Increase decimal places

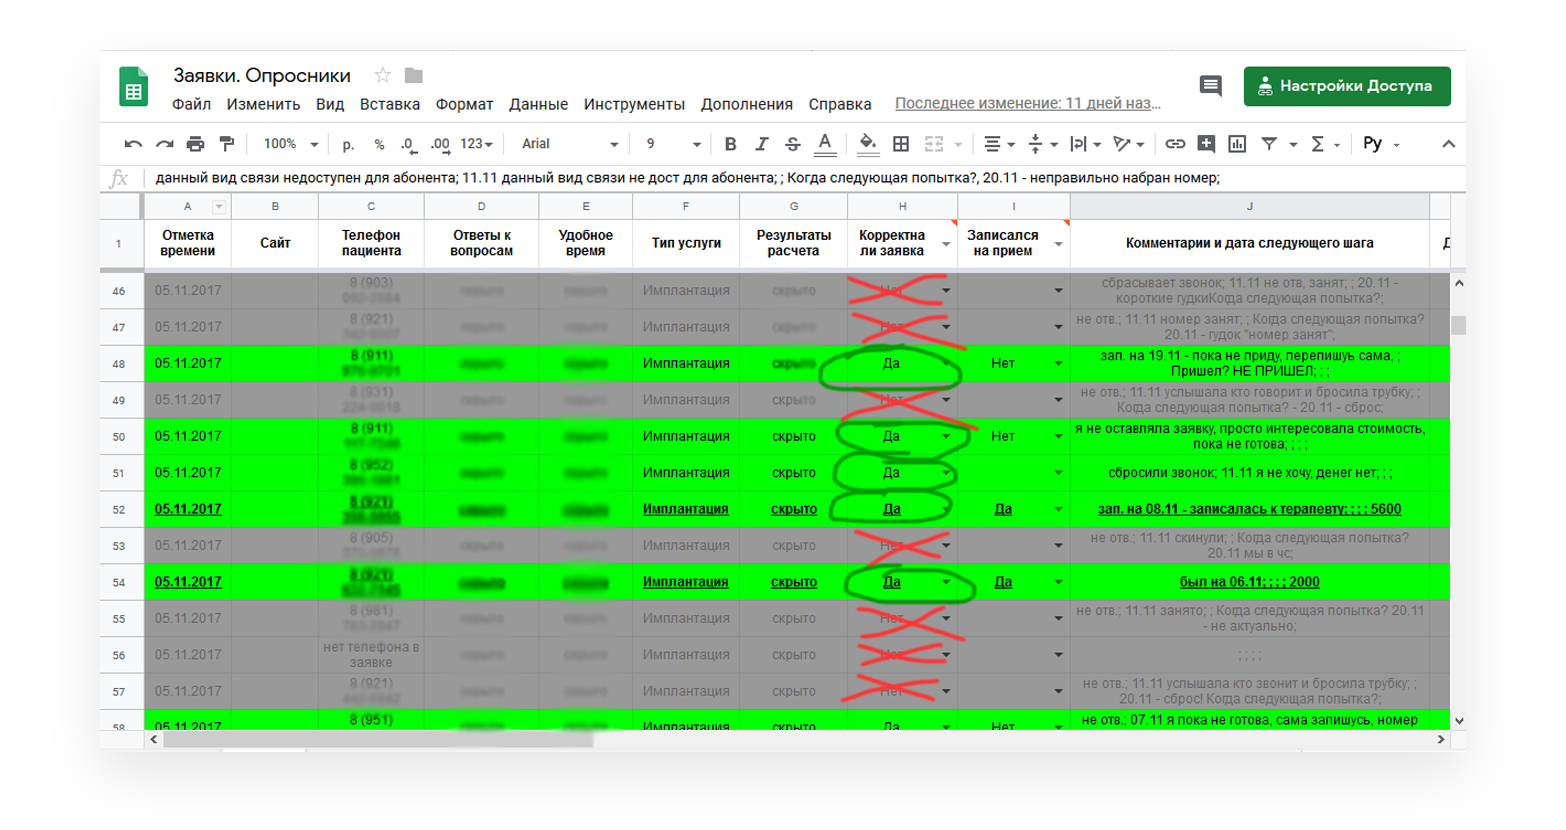click(440, 144)
